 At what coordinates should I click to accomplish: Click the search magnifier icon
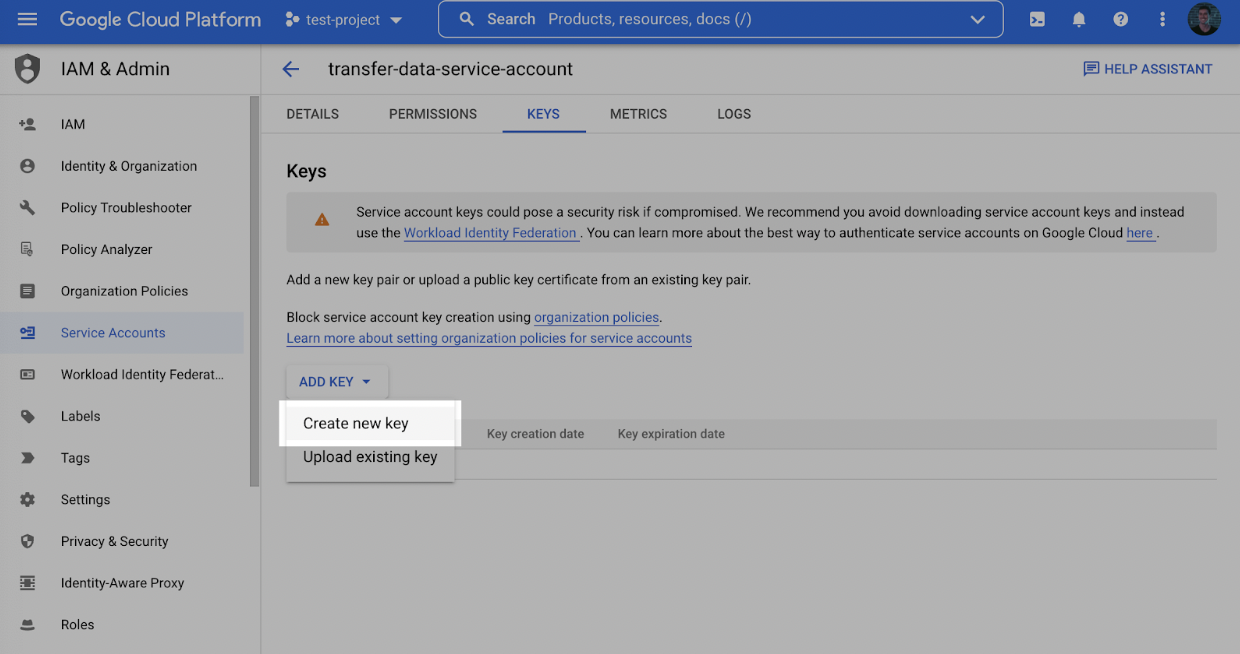pyautogui.click(x=465, y=19)
